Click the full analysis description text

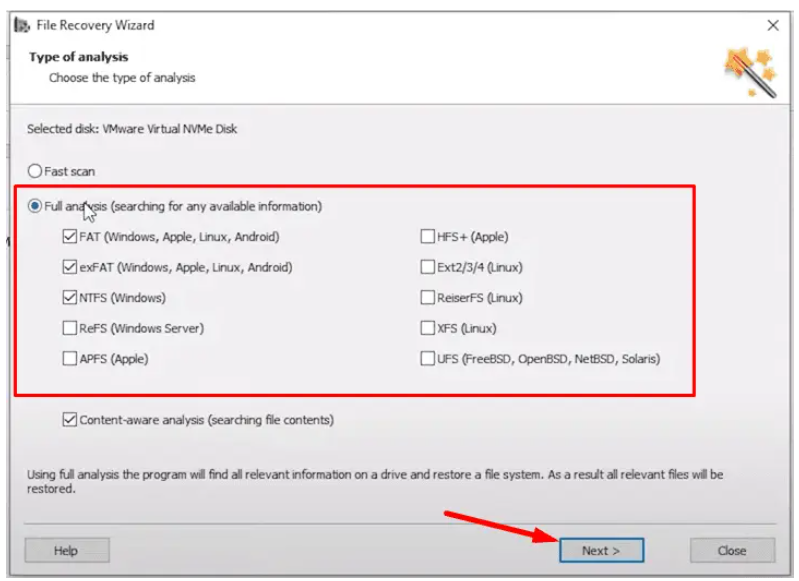375,482
